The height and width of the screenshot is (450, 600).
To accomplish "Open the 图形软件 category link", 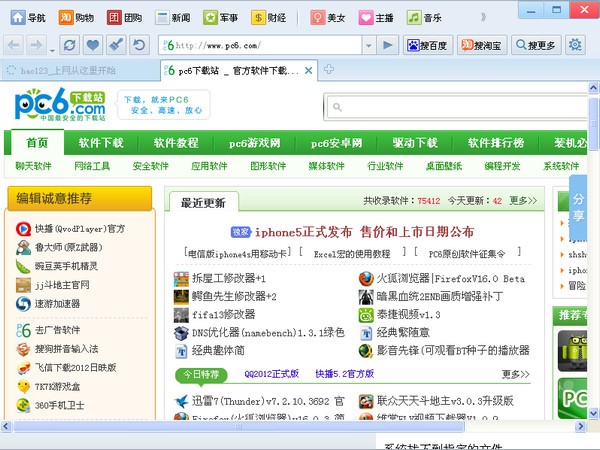I will coord(268,166).
